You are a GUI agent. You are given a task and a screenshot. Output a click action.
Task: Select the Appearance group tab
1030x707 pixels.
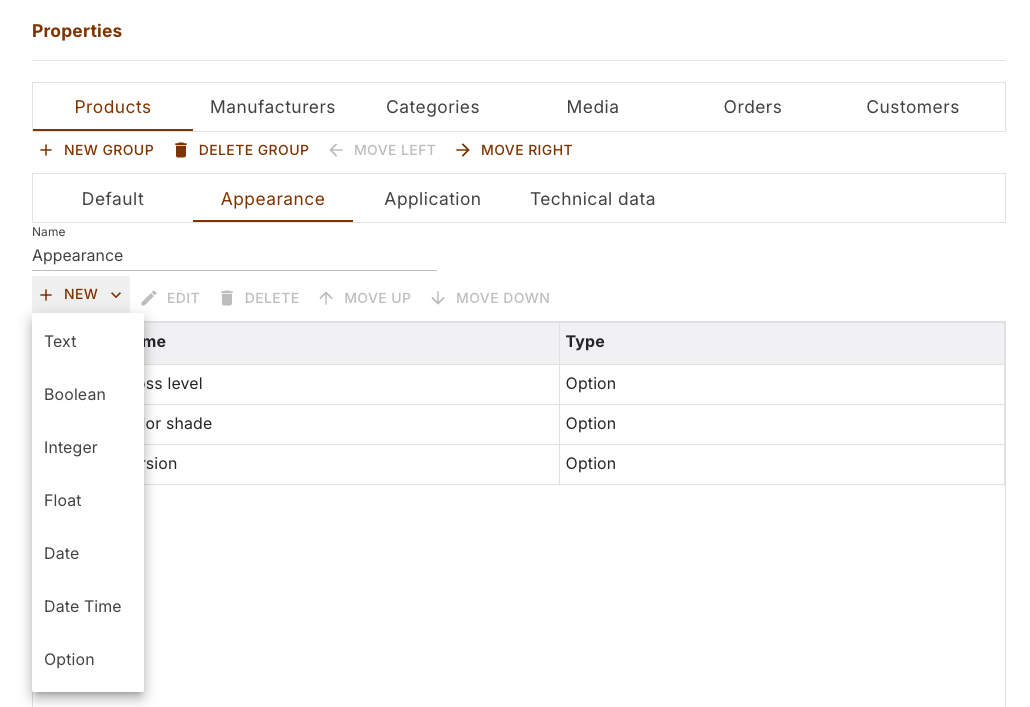pyautogui.click(x=273, y=199)
